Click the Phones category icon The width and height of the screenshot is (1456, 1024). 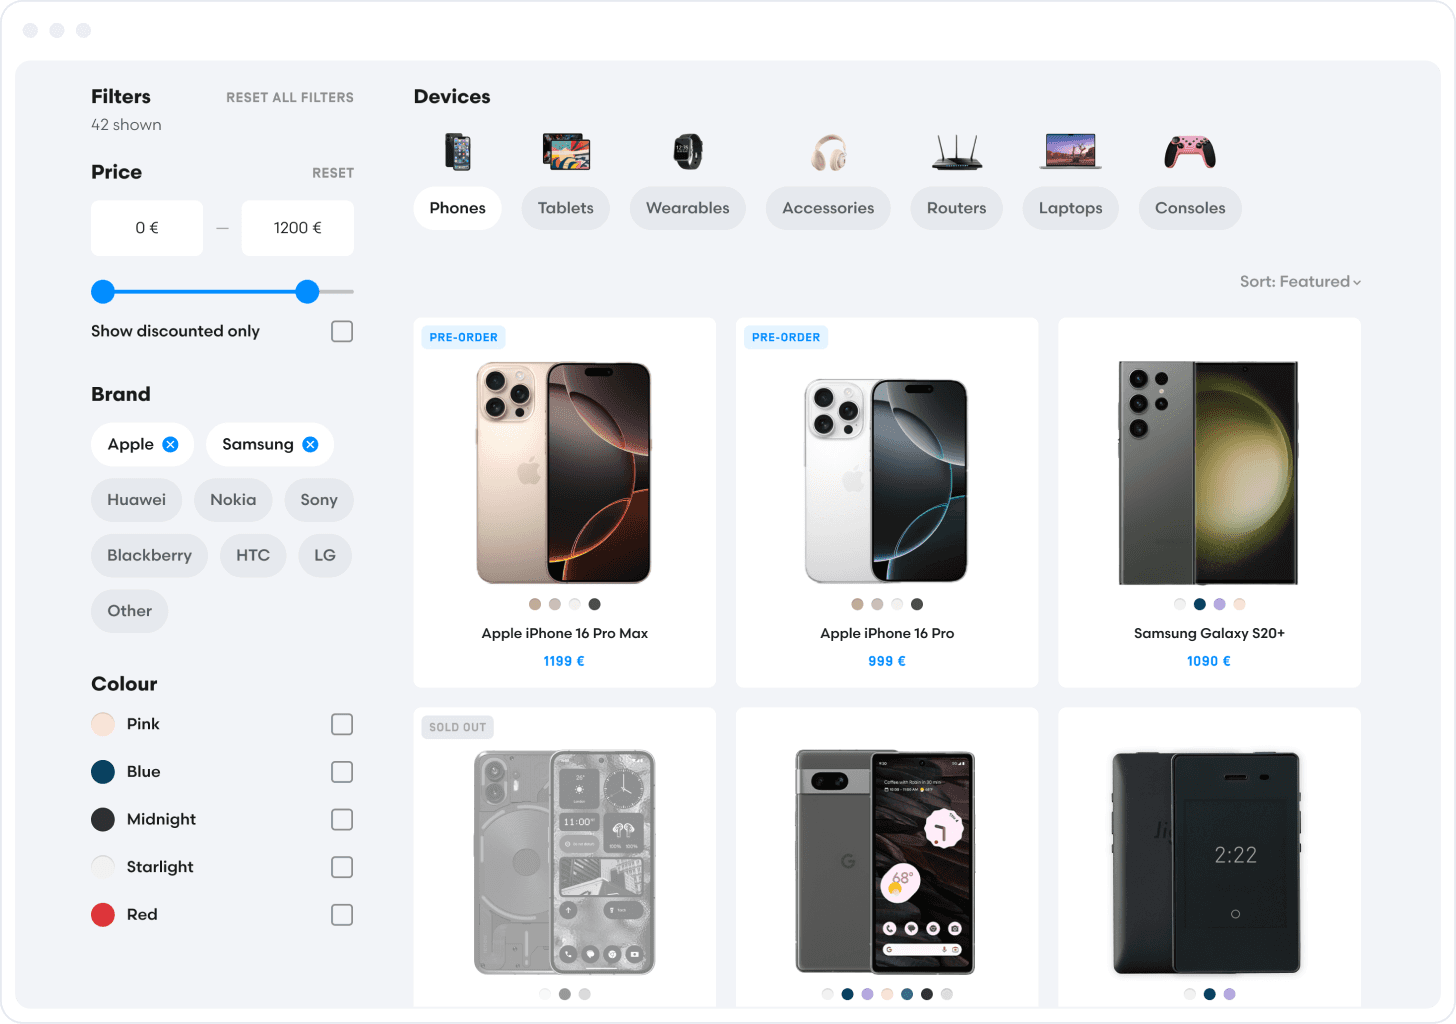point(458,152)
